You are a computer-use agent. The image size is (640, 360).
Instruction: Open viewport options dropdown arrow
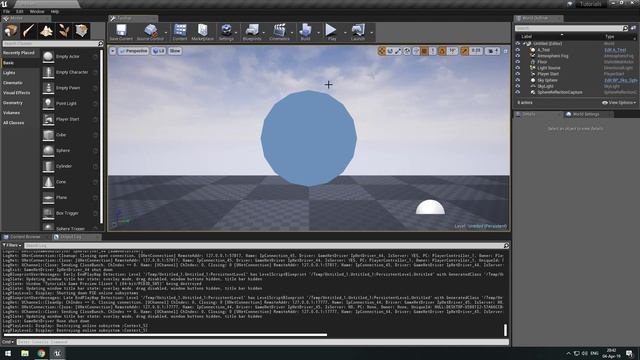point(113,51)
